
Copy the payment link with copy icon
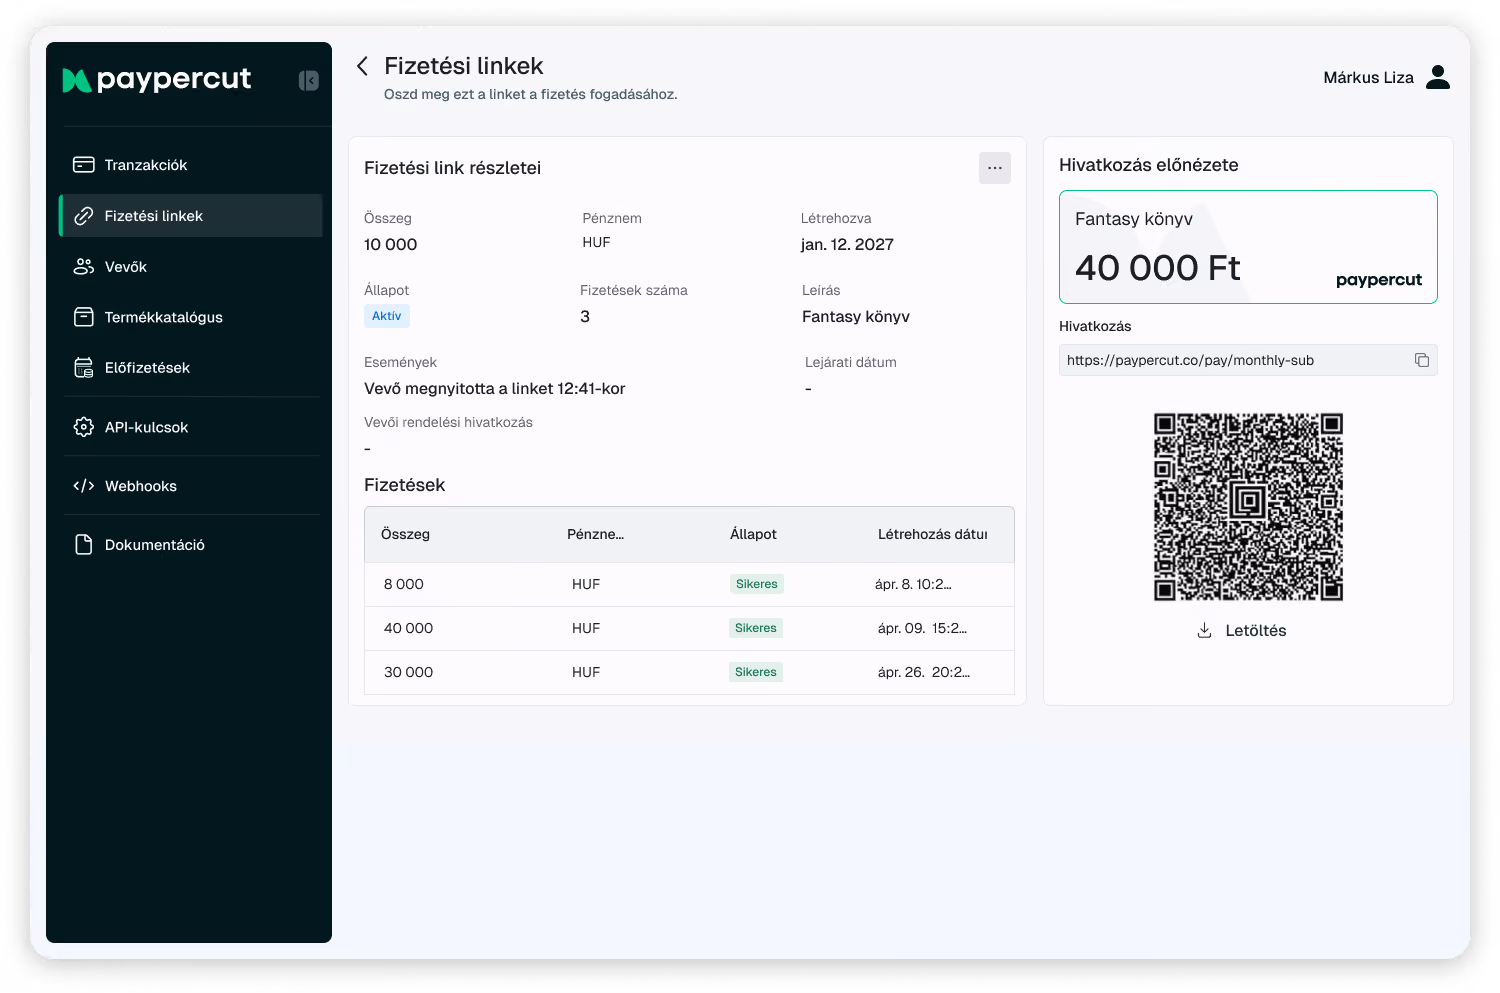point(1422,360)
